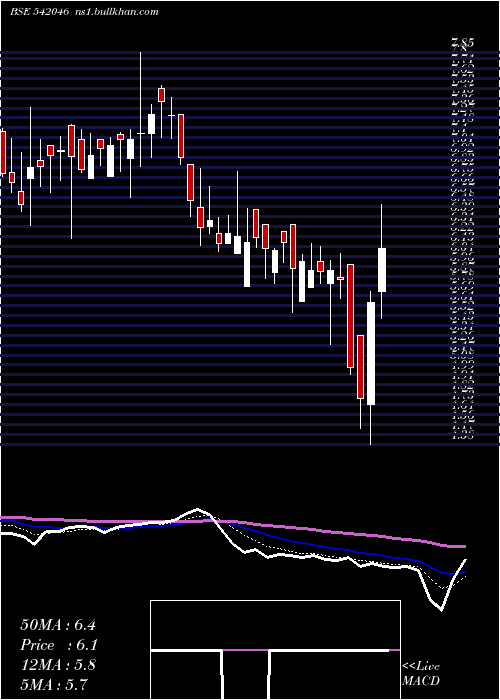Click the 5MA : 5.7 value

click(x=54, y=684)
